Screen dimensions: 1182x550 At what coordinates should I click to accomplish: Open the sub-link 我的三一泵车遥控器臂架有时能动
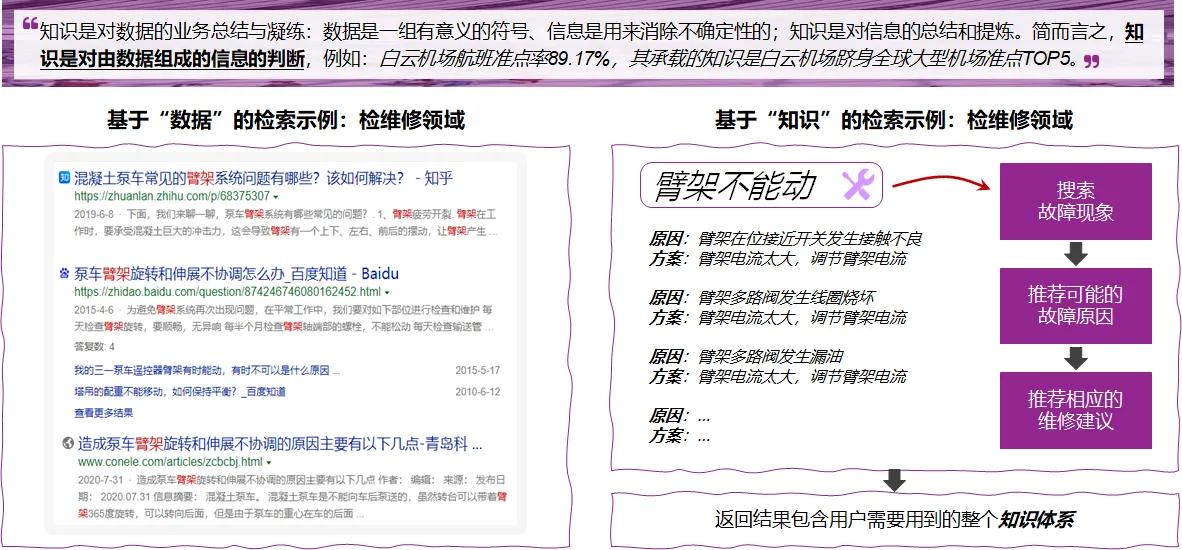click(207, 371)
